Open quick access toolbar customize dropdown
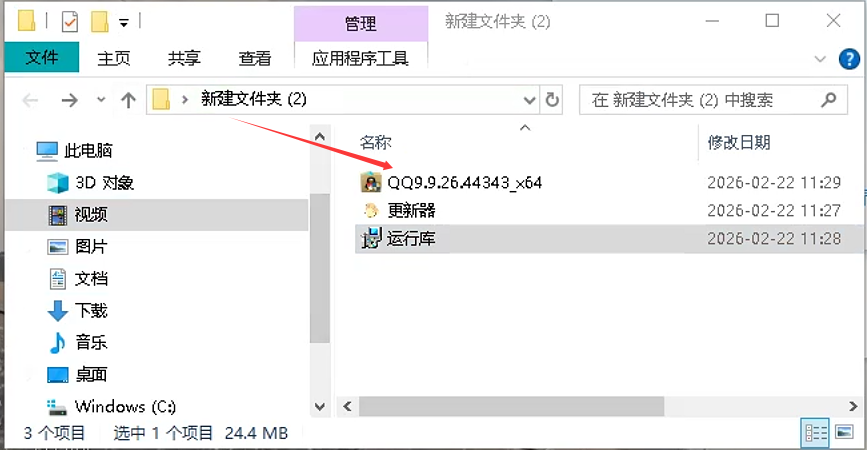This screenshot has width=867, height=450. coord(124,23)
